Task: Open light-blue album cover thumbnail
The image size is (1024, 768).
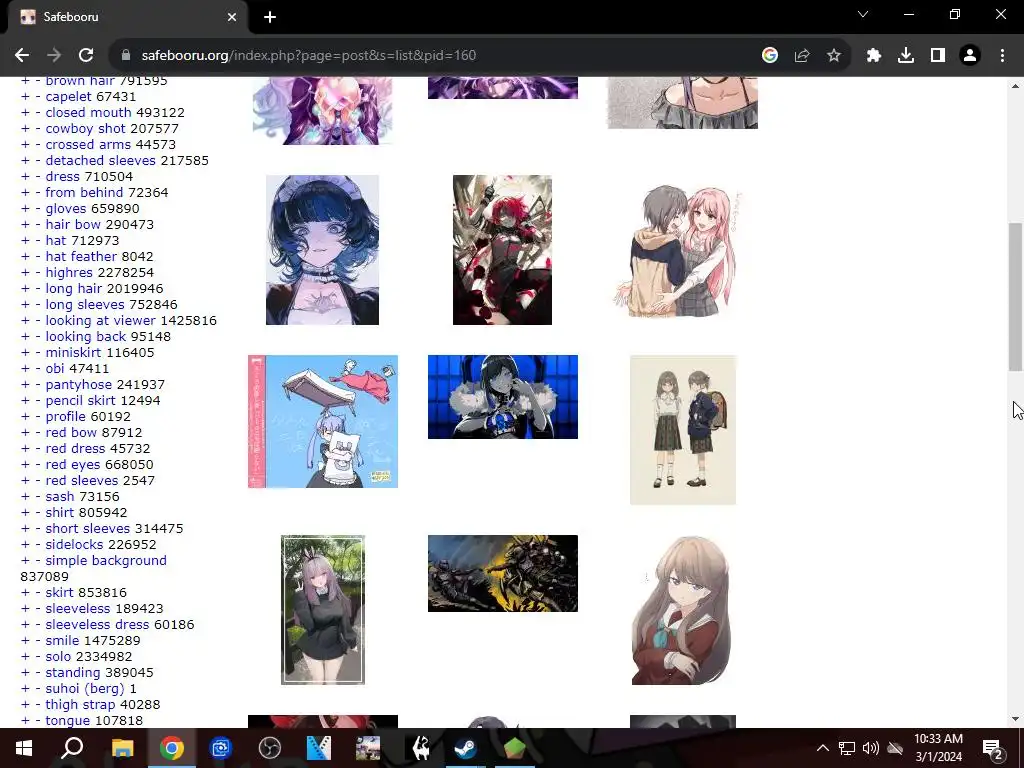Action: point(323,422)
